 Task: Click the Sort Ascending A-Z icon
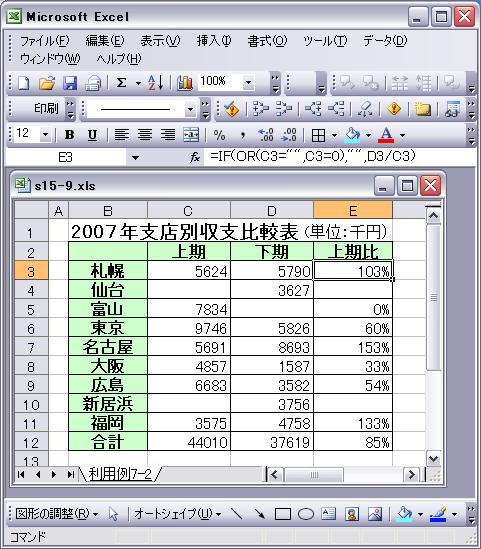click(x=155, y=83)
